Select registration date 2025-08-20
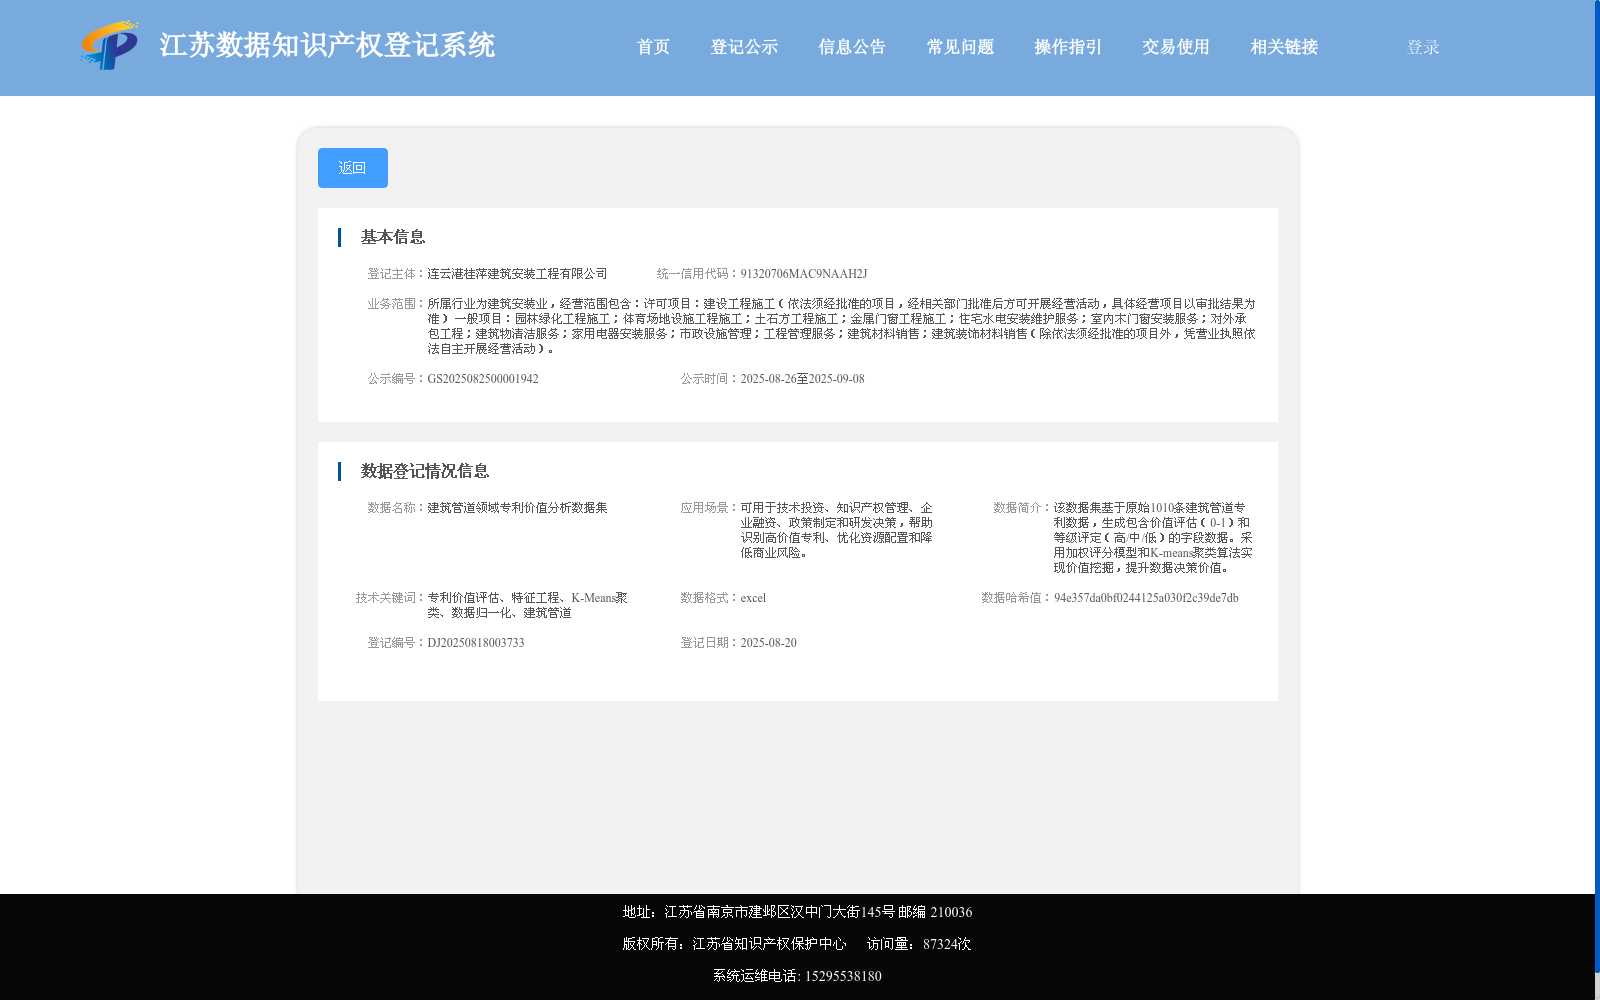The height and width of the screenshot is (1000, 1600). 768,643
